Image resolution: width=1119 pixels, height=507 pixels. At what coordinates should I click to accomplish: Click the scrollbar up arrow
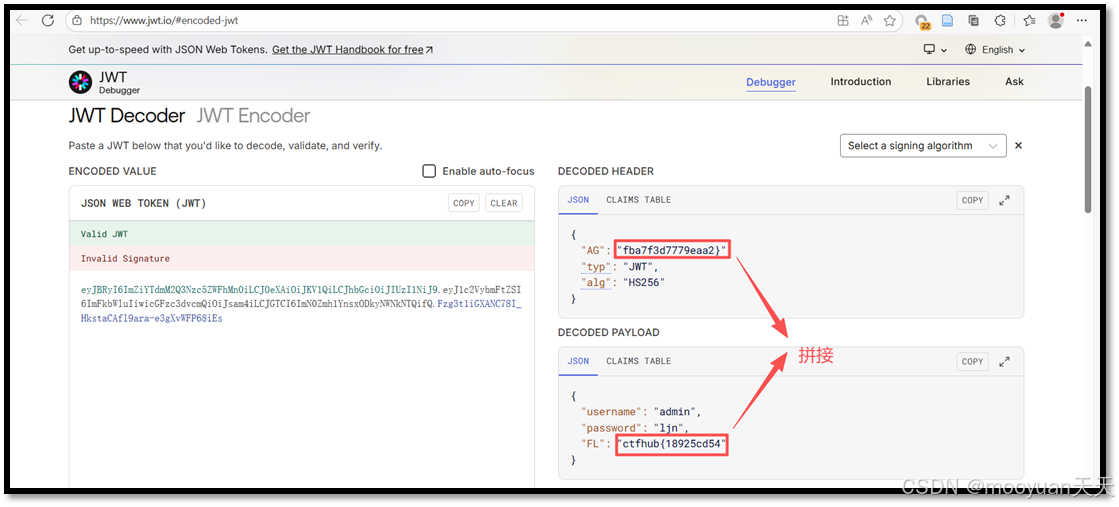point(1088,44)
